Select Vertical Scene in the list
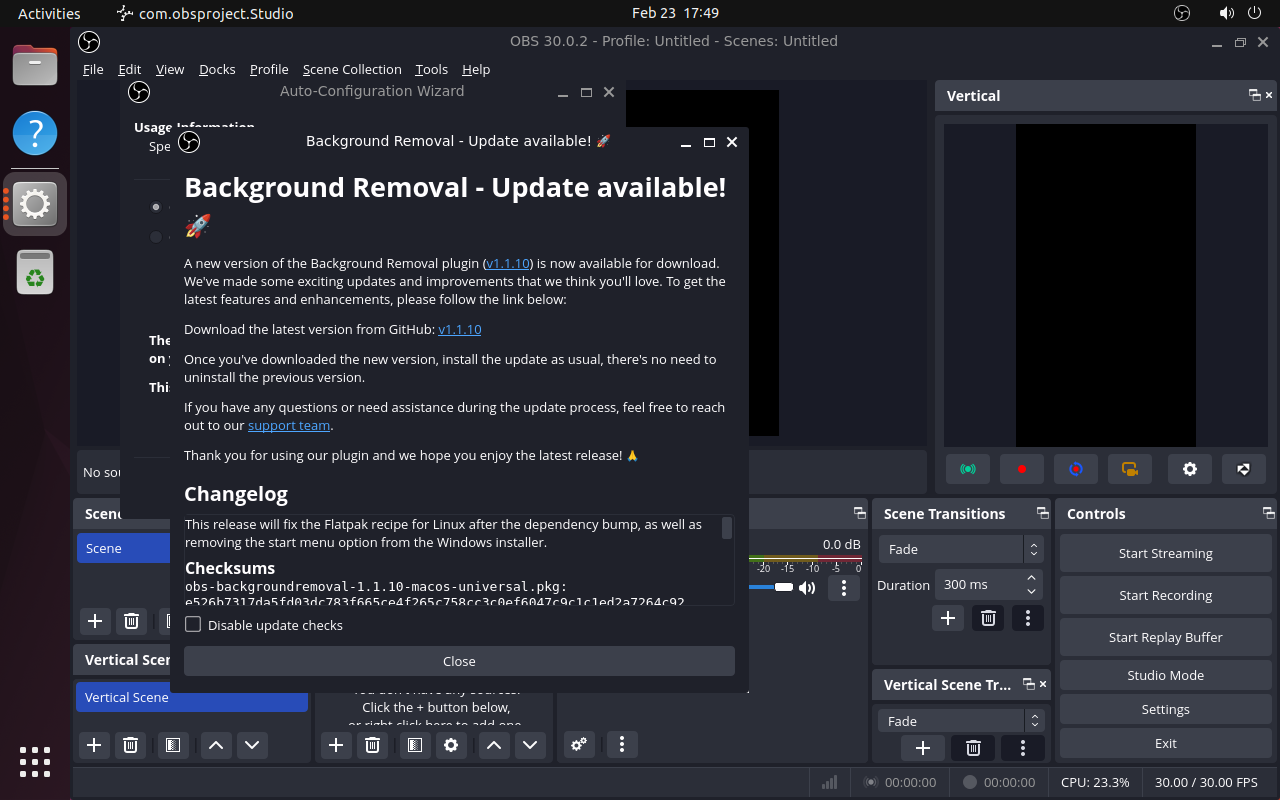This screenshot has width=1280, height=800. pyautogui.click(x=192, y=697)
